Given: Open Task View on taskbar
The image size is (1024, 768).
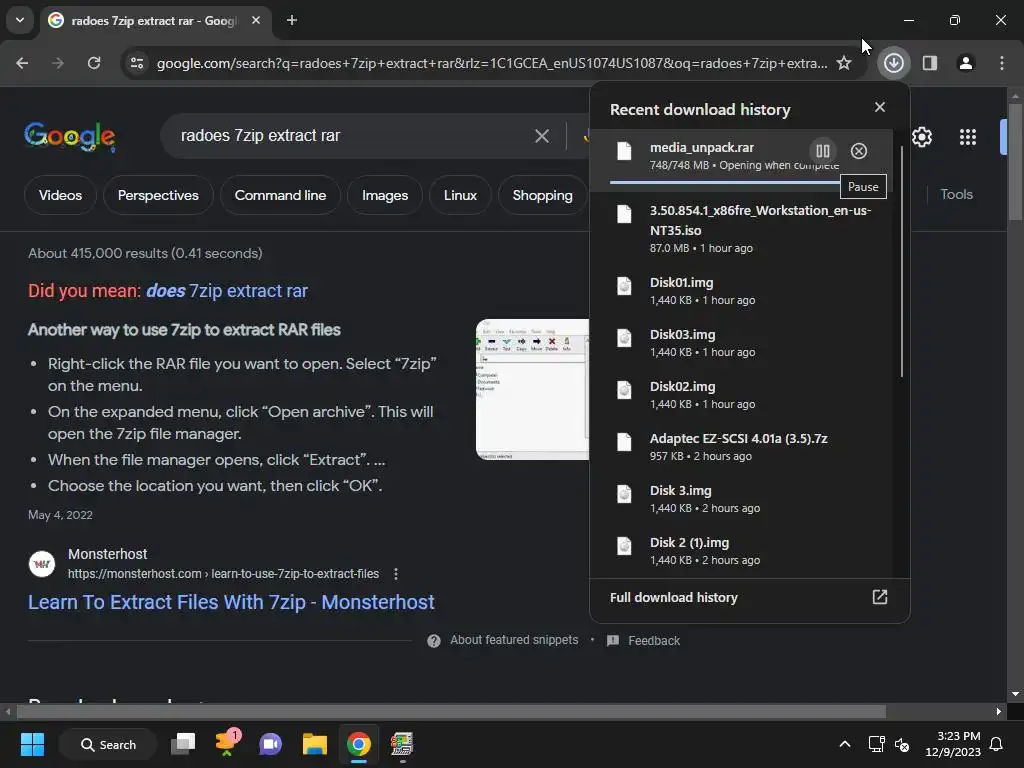Looking at the screenshot, I should pos(183,744).
